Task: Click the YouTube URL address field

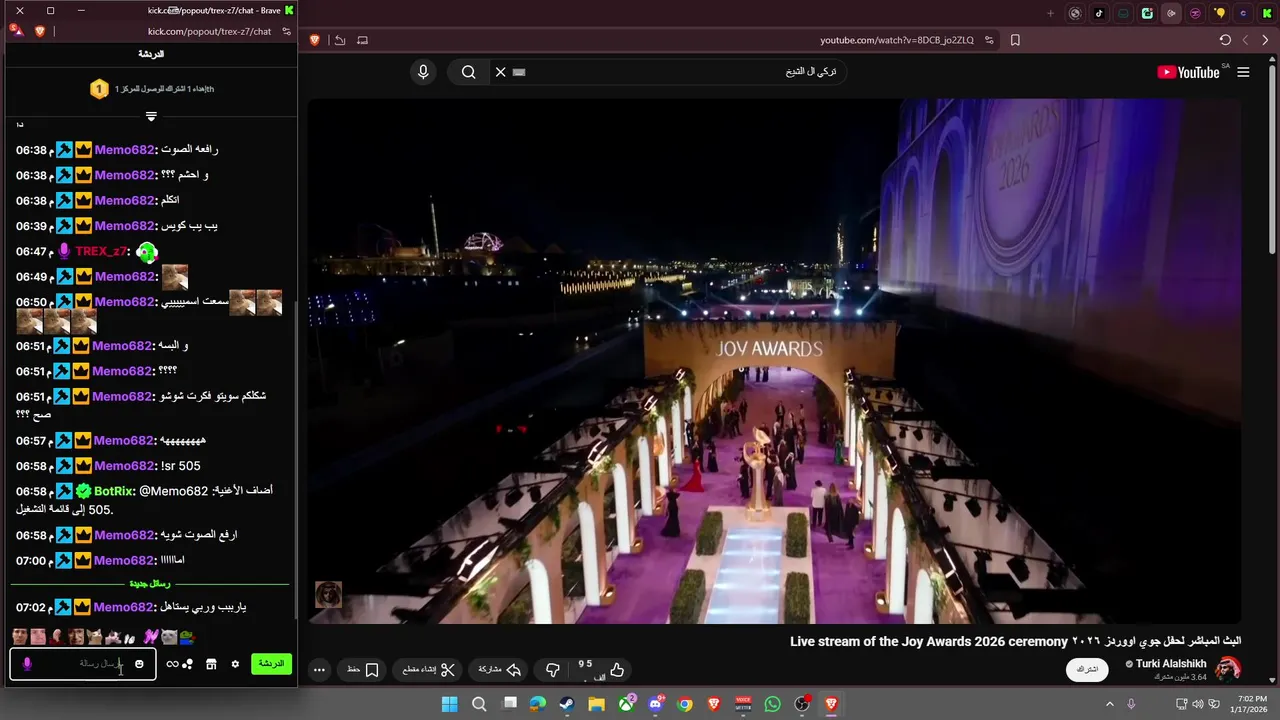Action: coord(897,40)
